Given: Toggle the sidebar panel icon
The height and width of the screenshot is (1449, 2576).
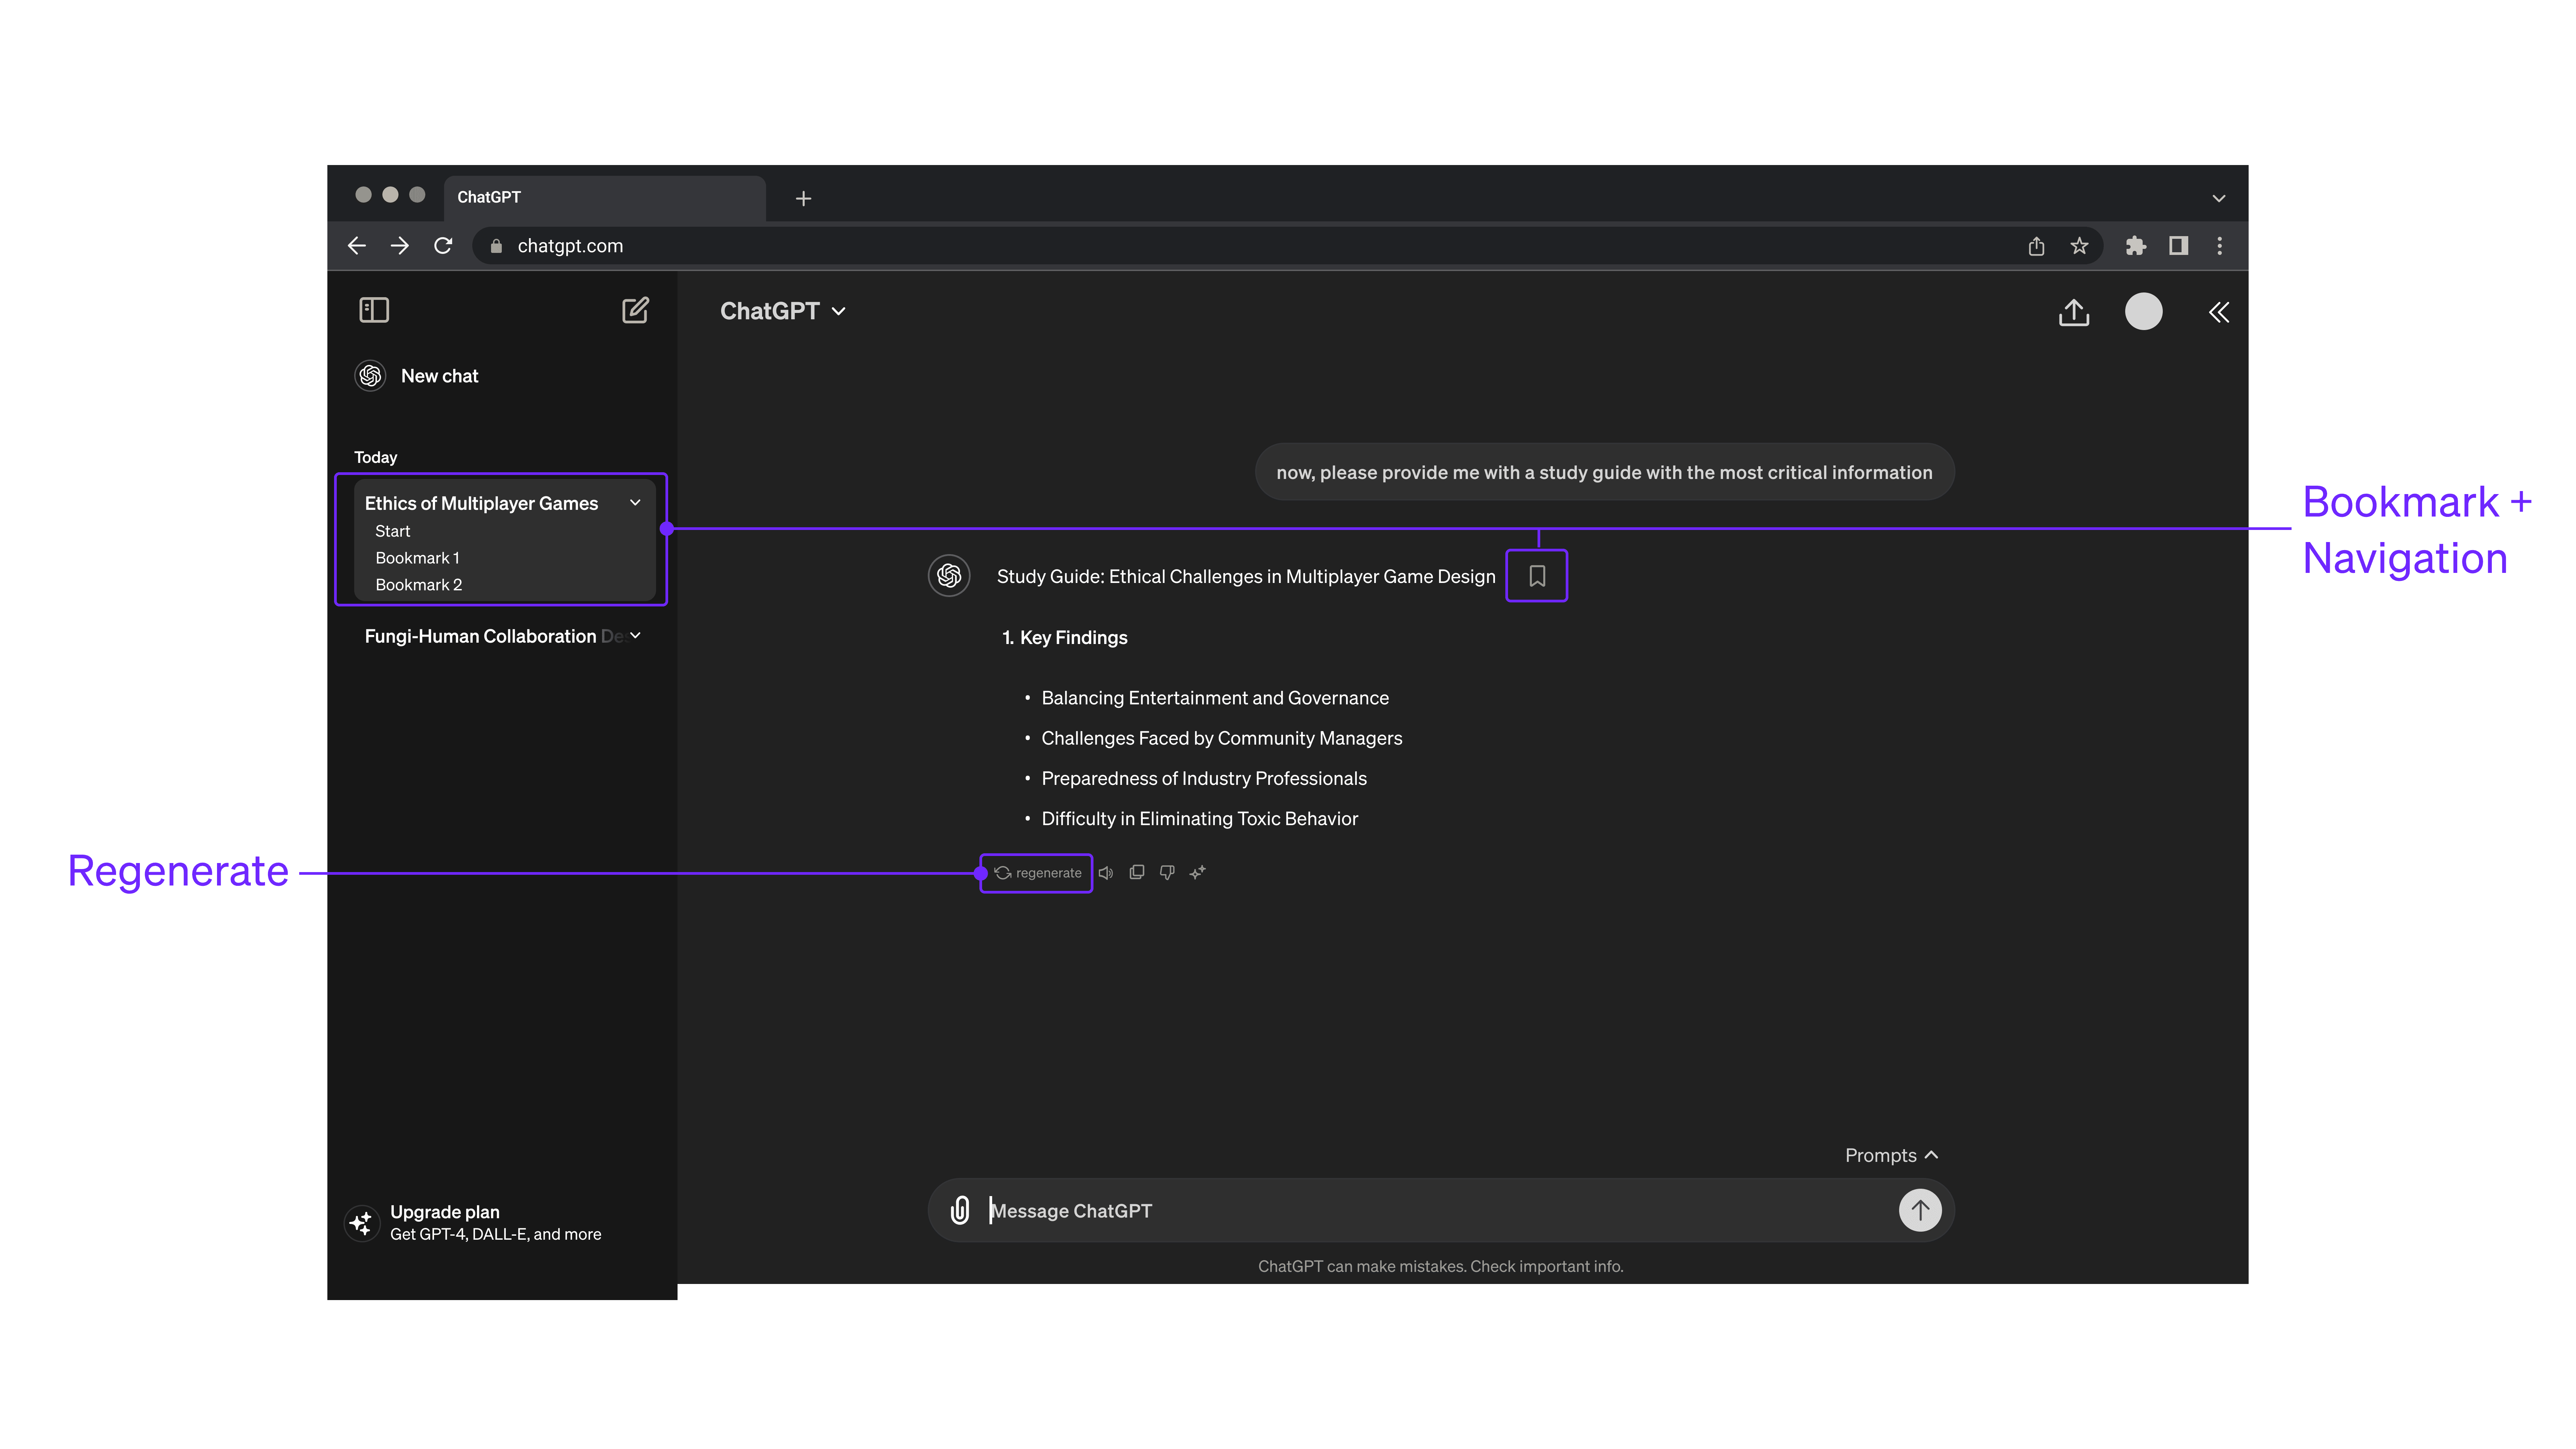Looking at the screenshot, I should point(374,310).
